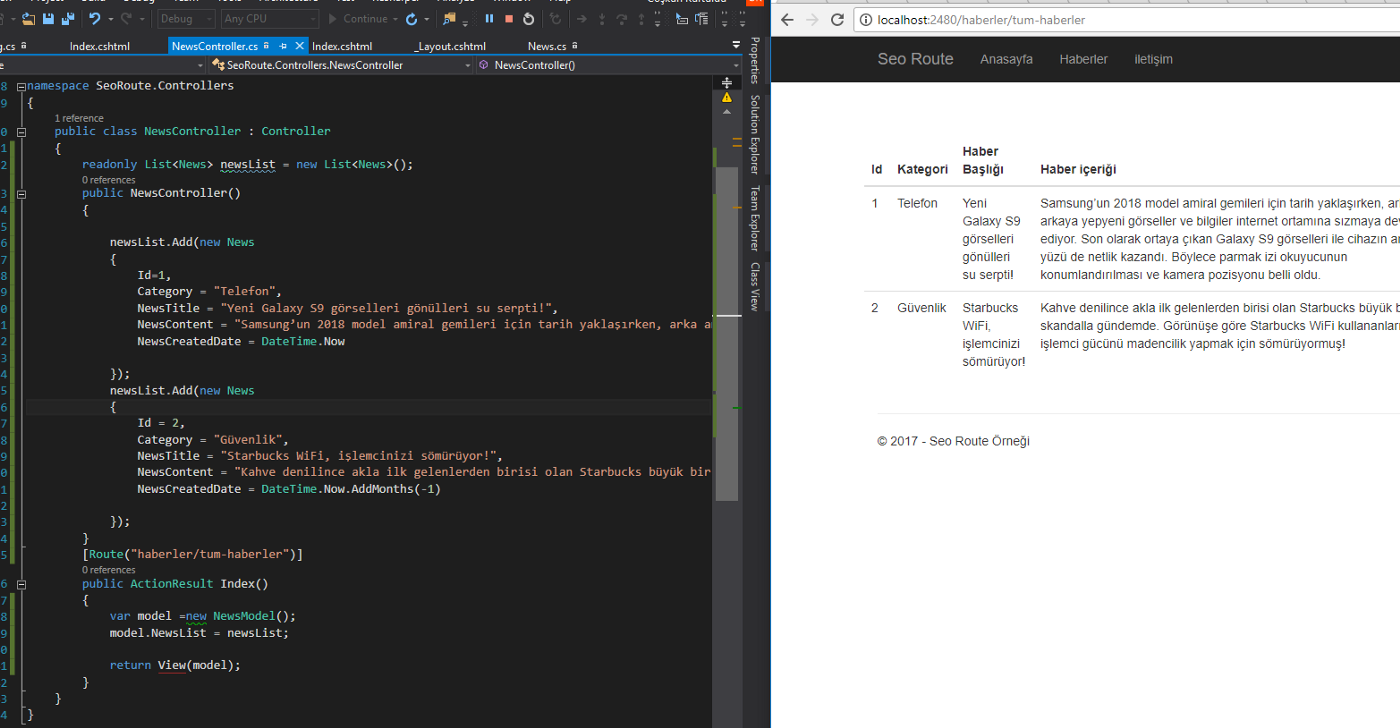Screen dimensions: 1400x728
Task: Click the '1 reference' CodeLens above class
Action: 79,118
